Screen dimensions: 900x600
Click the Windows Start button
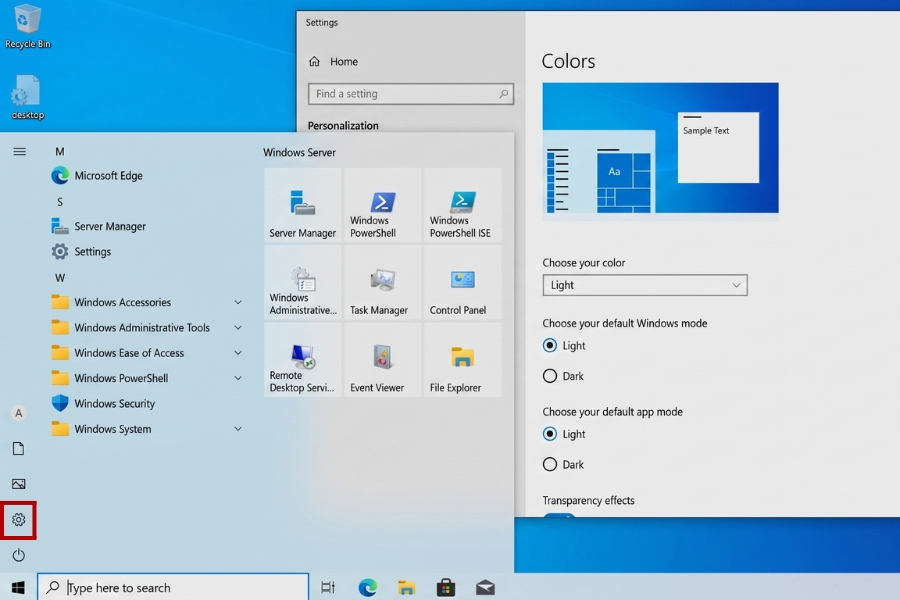pos(18,587)
